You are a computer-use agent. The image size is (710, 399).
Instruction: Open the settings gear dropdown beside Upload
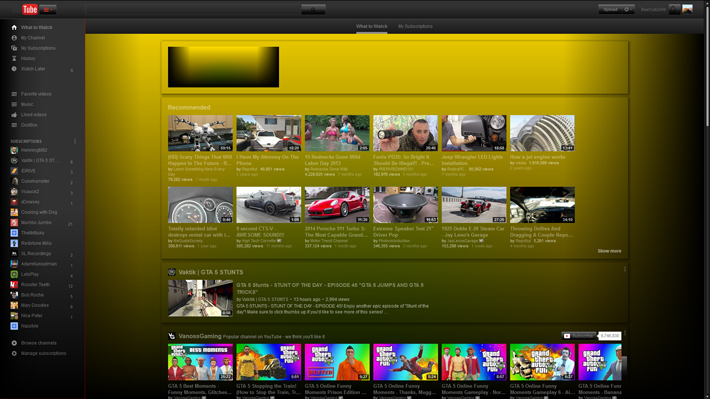[628, 10]
